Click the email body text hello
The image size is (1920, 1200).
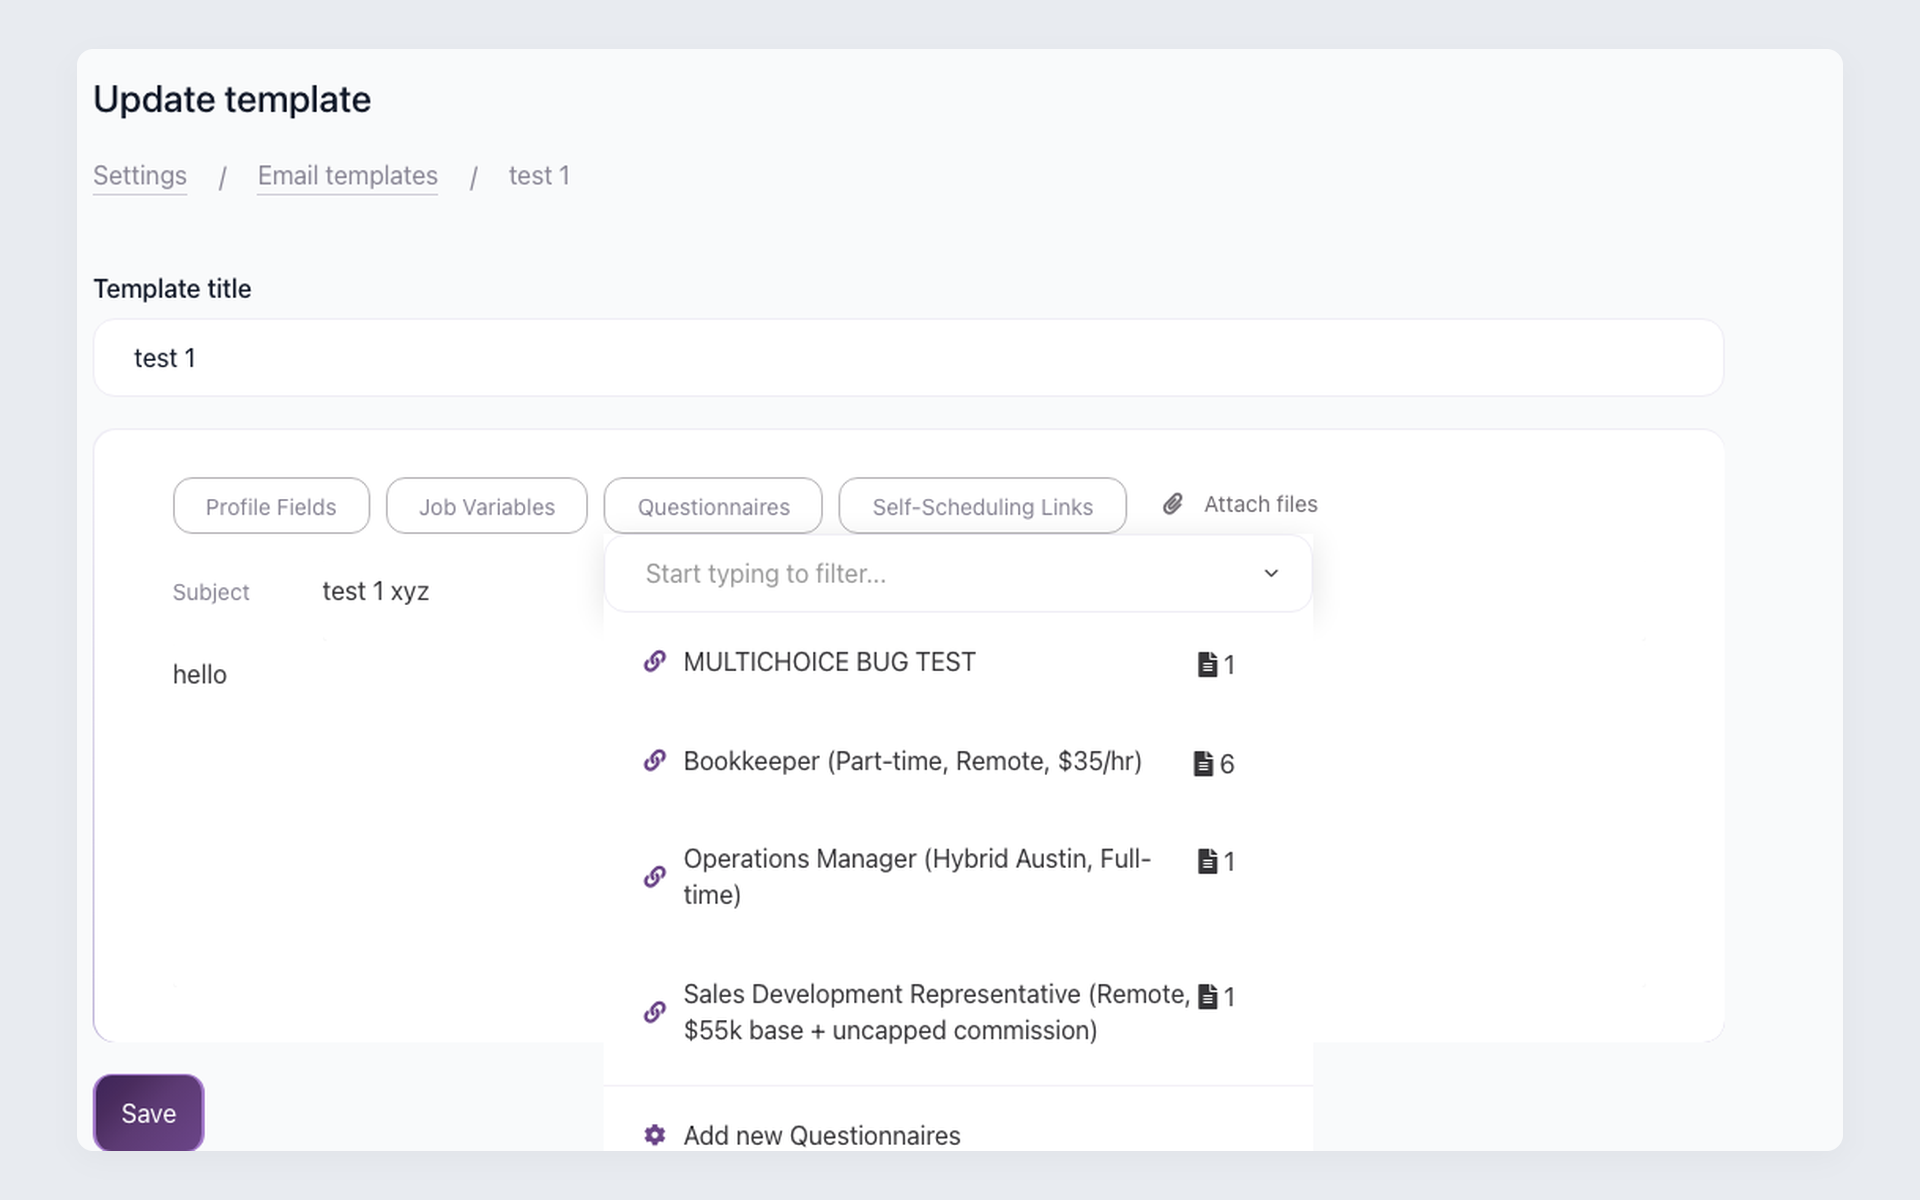199,674
